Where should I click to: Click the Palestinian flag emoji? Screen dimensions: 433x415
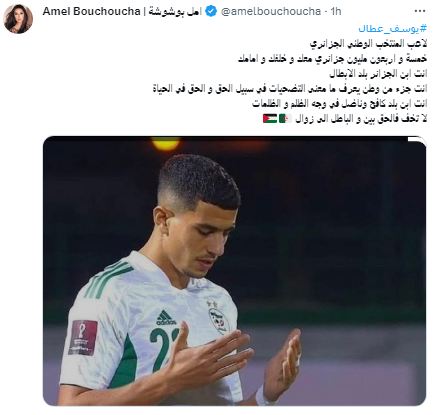[270, 118]
